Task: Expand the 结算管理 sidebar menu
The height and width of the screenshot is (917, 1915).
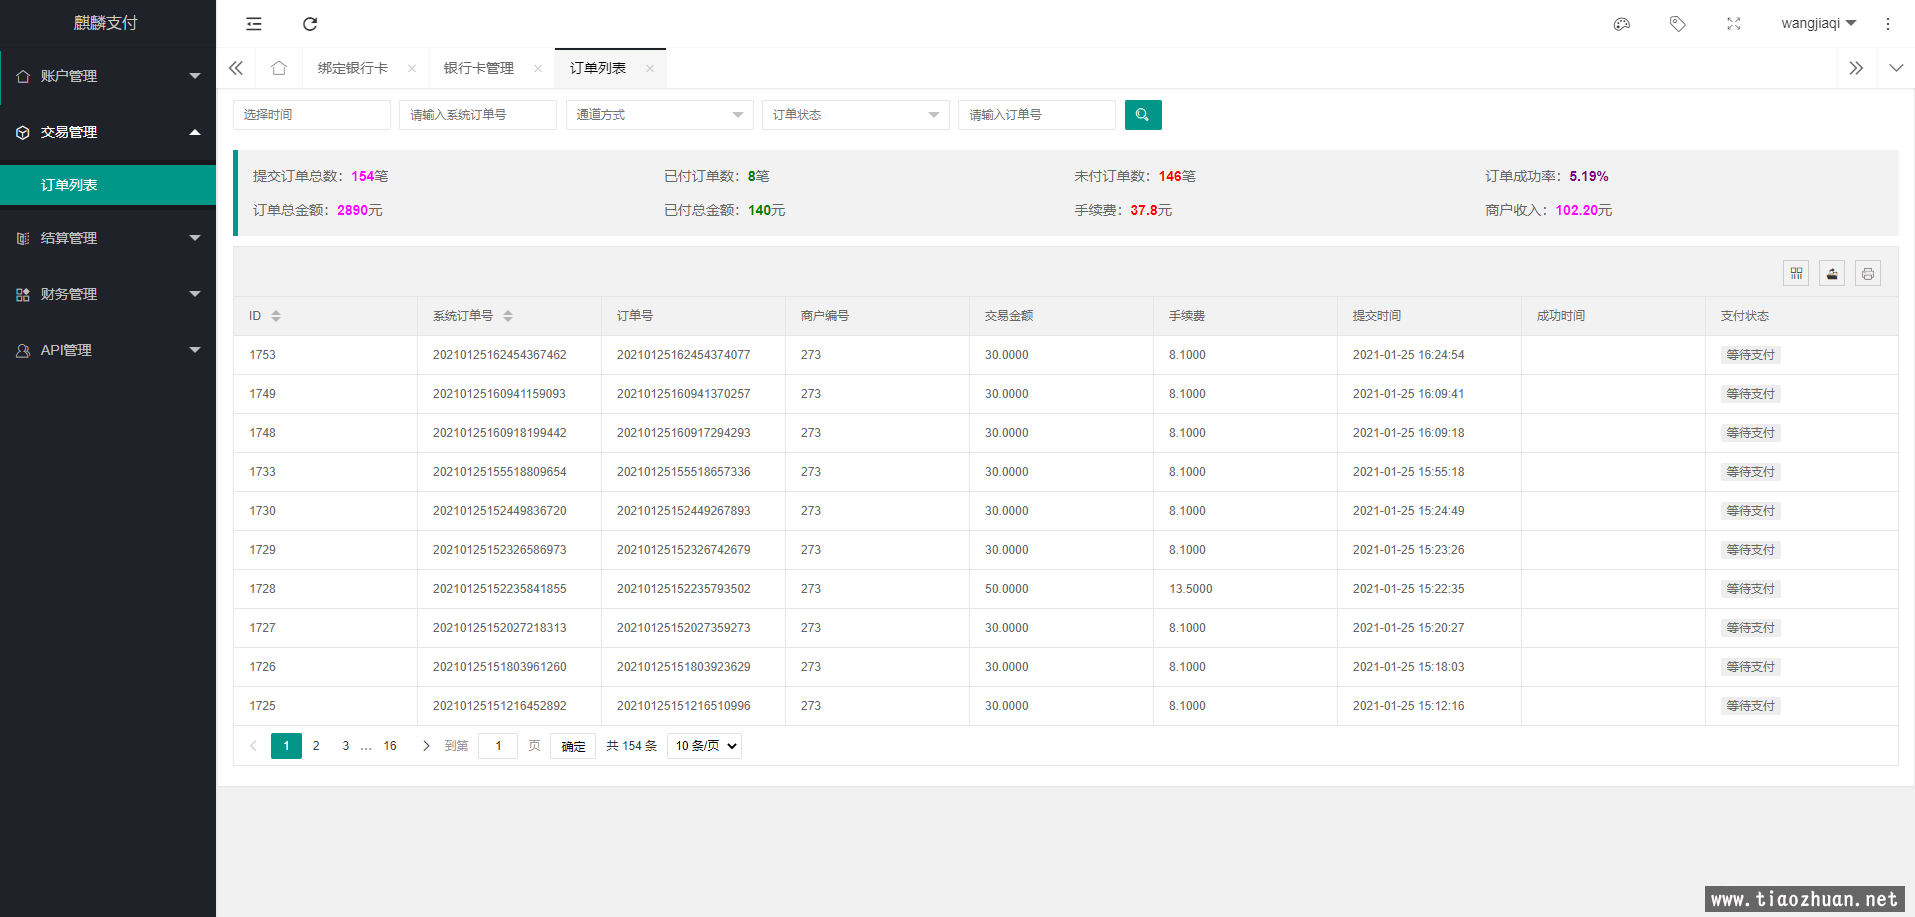Action: tap(108, 238)
